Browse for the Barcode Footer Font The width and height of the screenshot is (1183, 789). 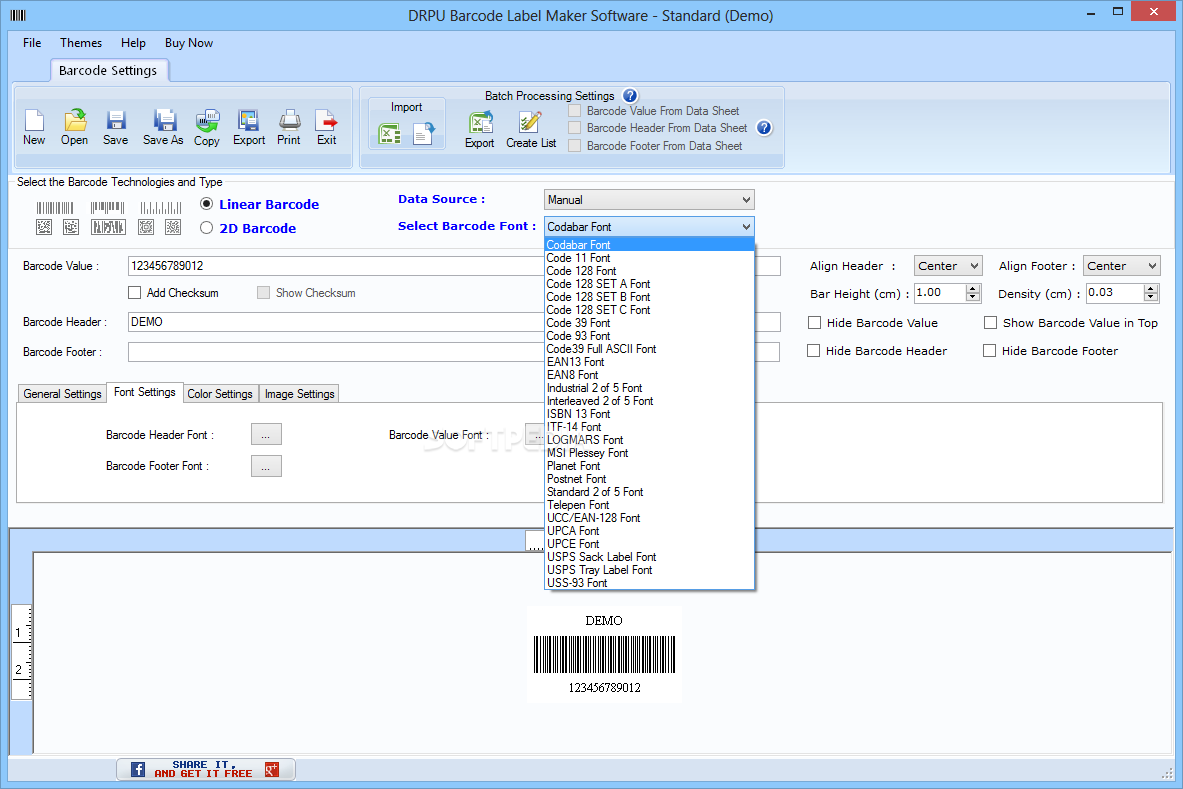(266, 466)
